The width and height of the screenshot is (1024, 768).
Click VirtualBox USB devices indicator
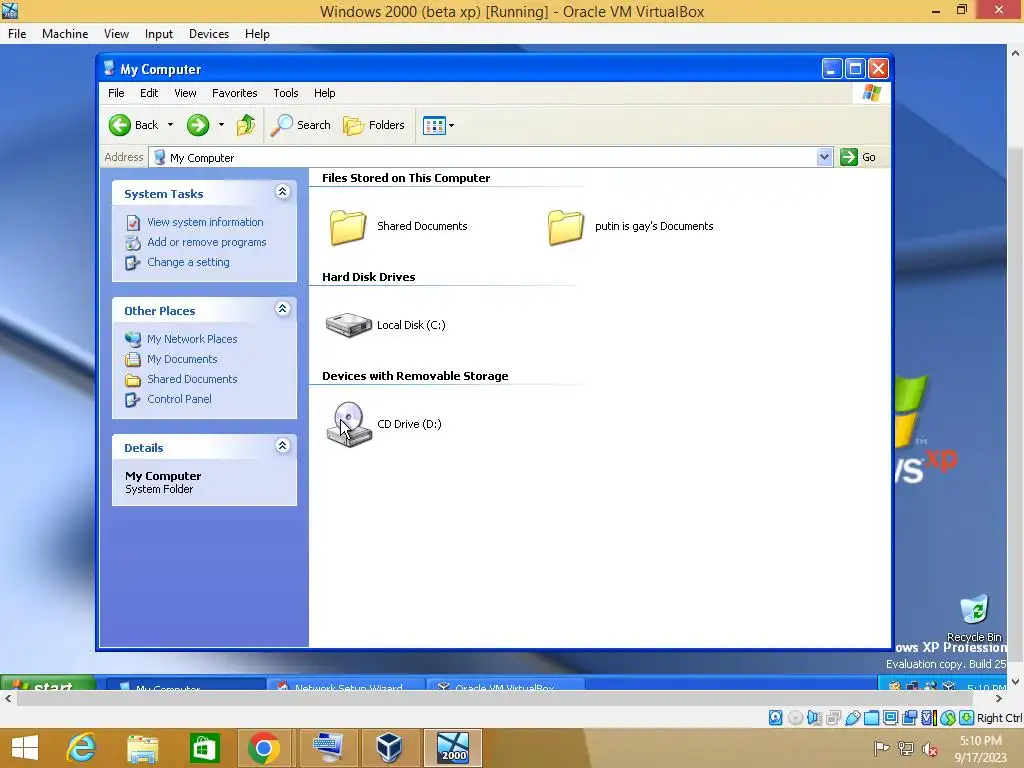point(852,718)
